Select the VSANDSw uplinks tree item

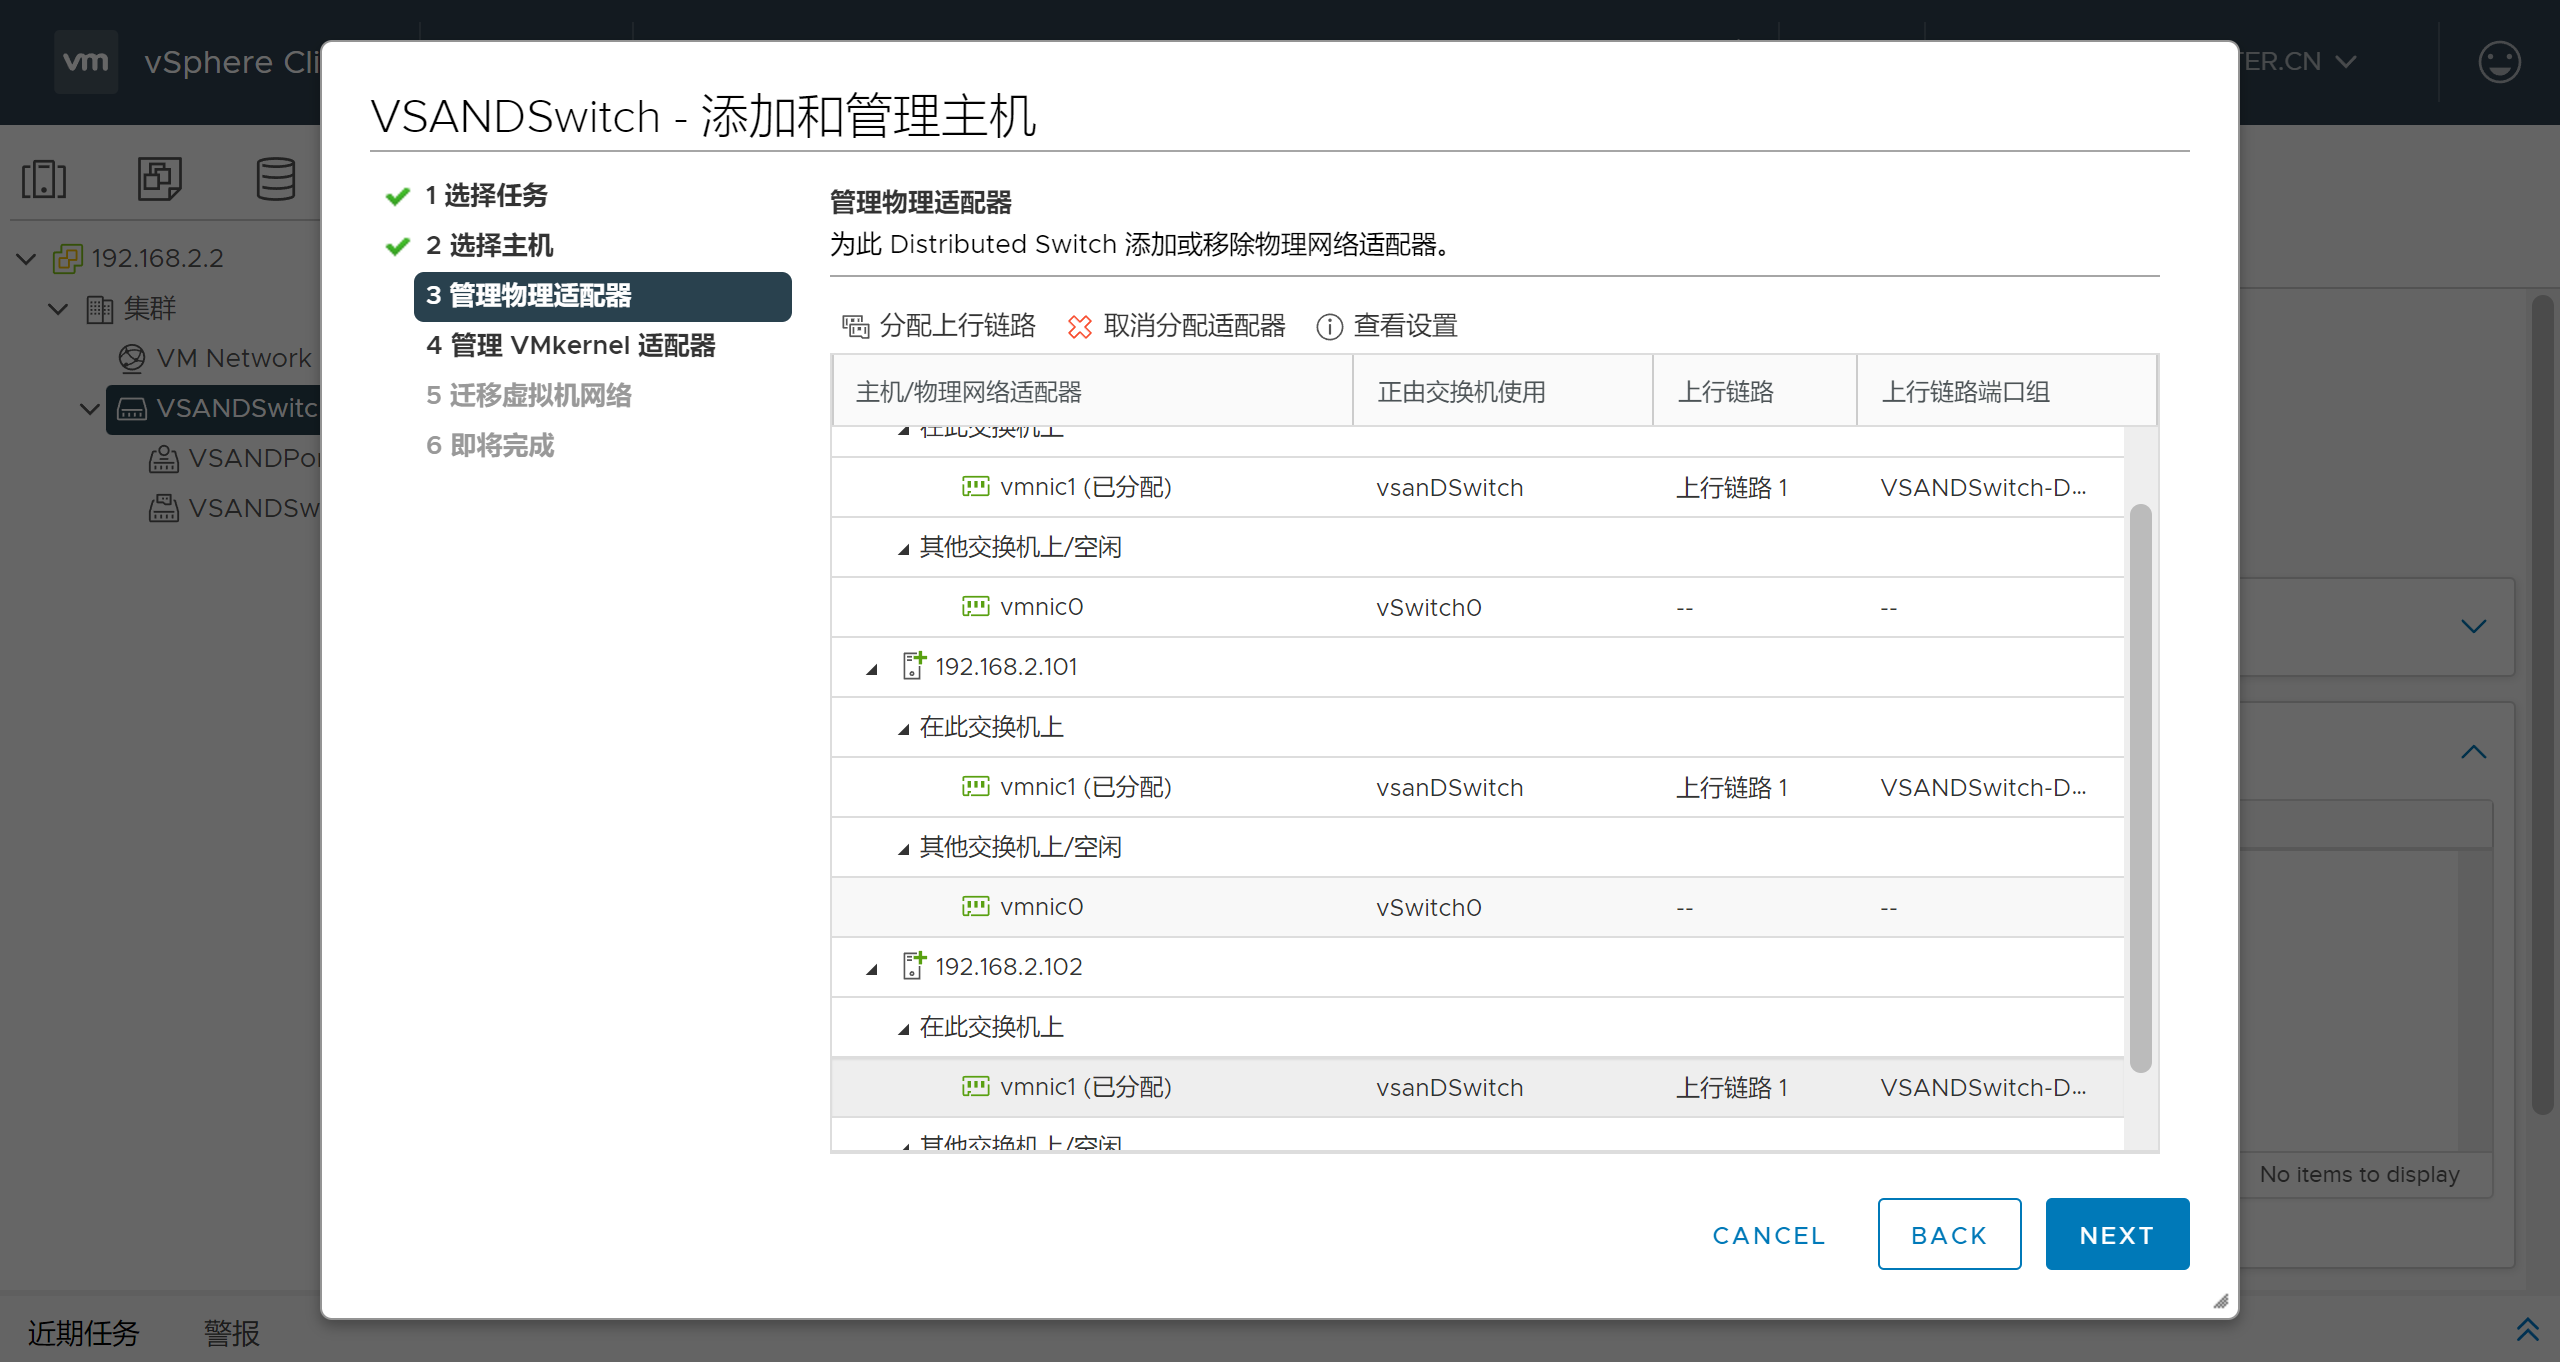(234, 508)
